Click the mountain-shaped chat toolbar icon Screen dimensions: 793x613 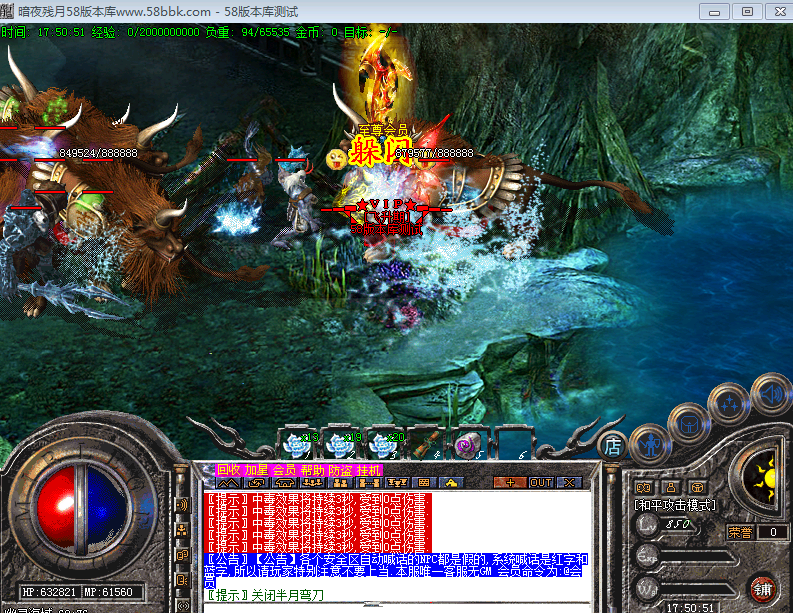[228, 483]
